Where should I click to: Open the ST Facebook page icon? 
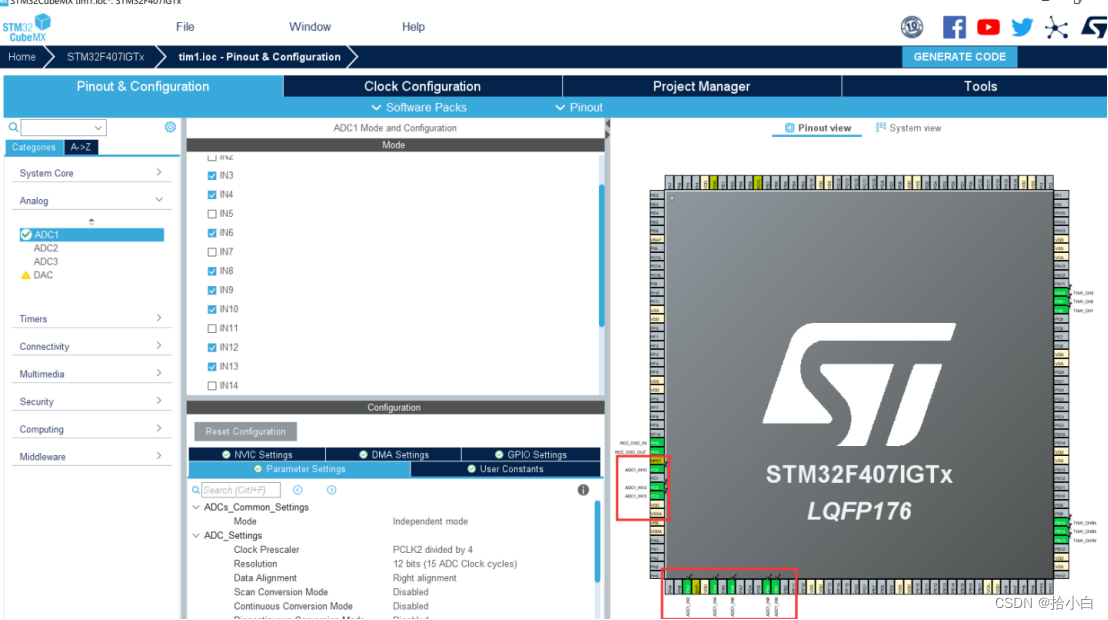click(x=954, y=27)
